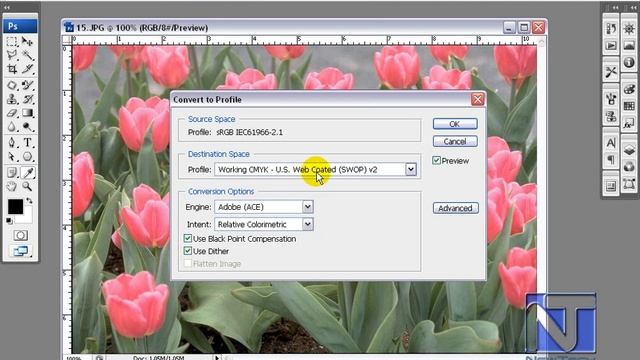The height and width of the screenshot is (360, 640).
Task: Open the Paths panel icon
Action: [x=629, y=184]
